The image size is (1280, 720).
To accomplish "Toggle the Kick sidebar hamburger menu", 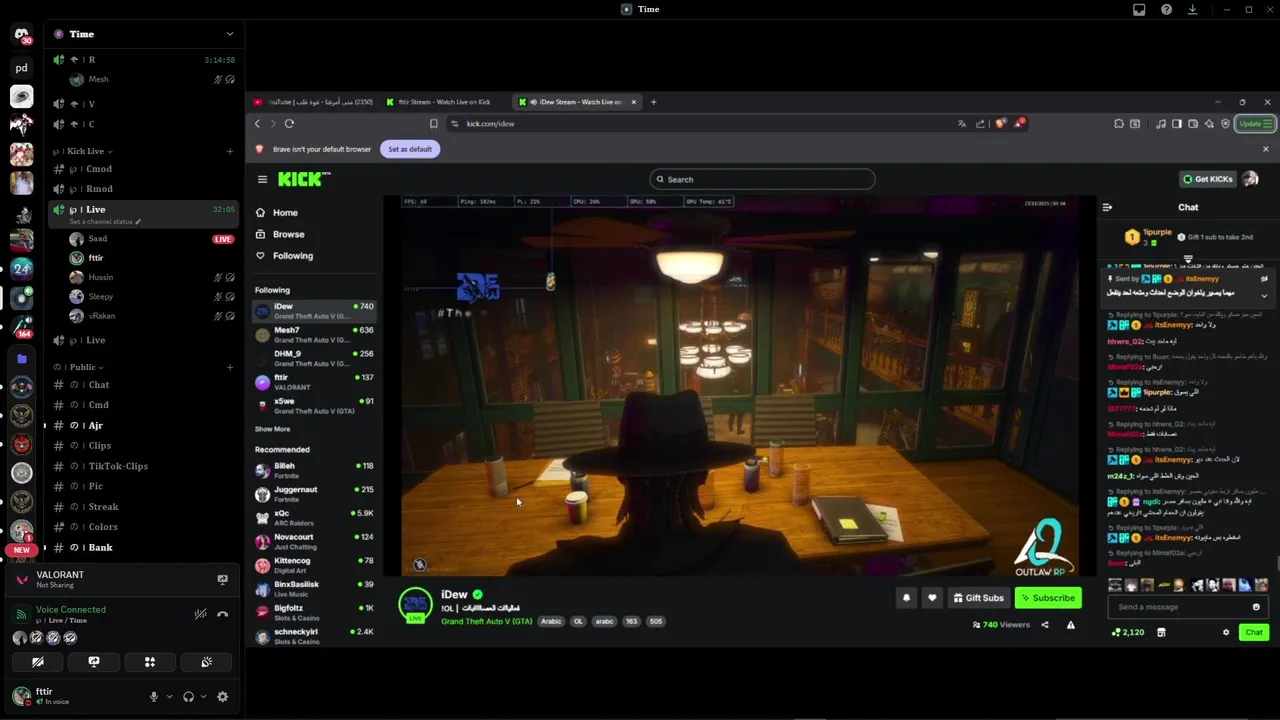I will [262, 180].
